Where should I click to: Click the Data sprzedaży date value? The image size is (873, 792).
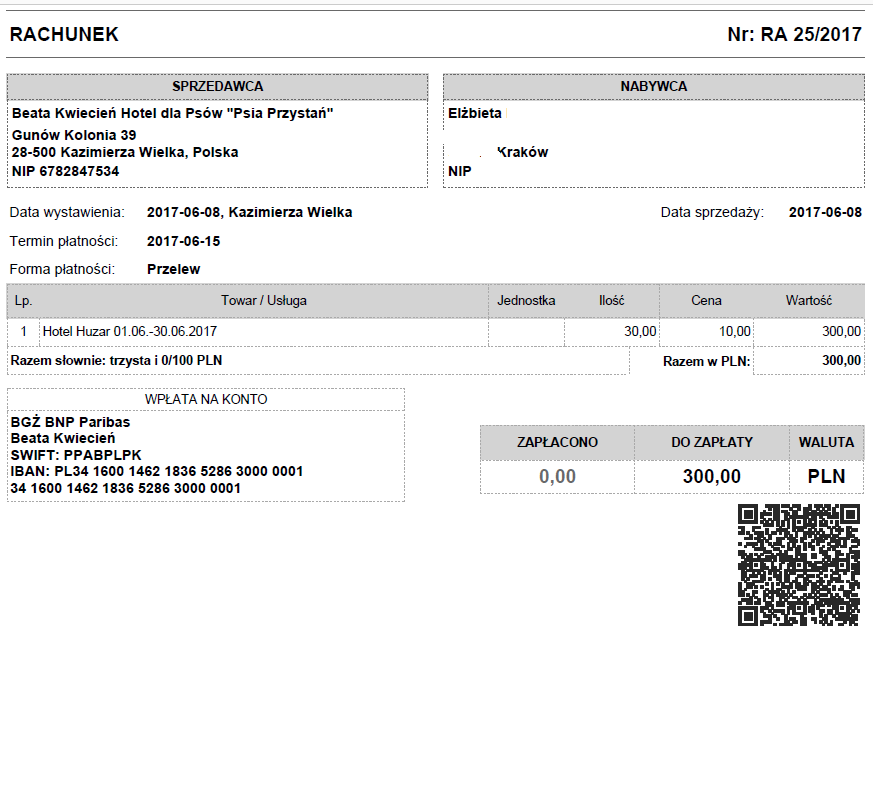[x=825, y=212]
